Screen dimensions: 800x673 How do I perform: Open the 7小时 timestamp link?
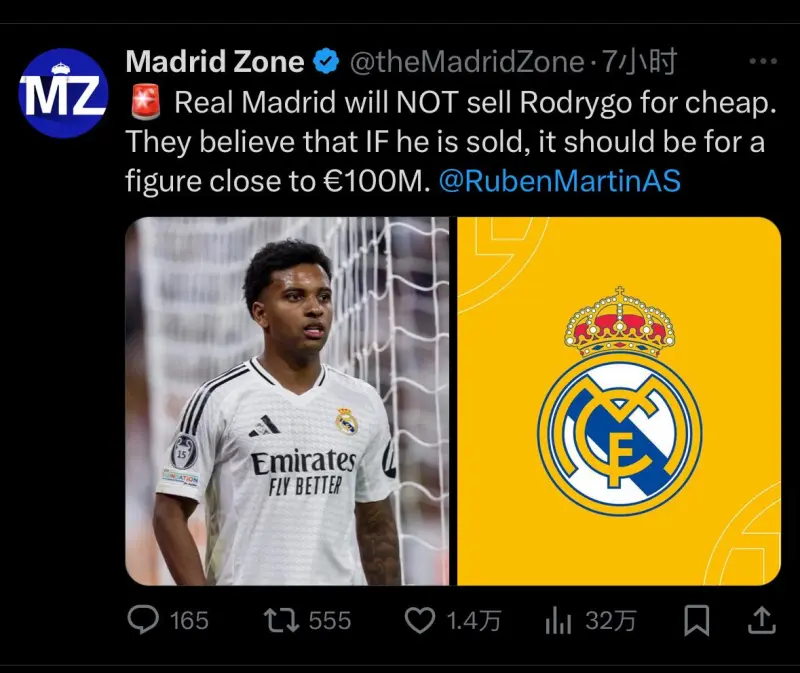(x=640, y=62)
